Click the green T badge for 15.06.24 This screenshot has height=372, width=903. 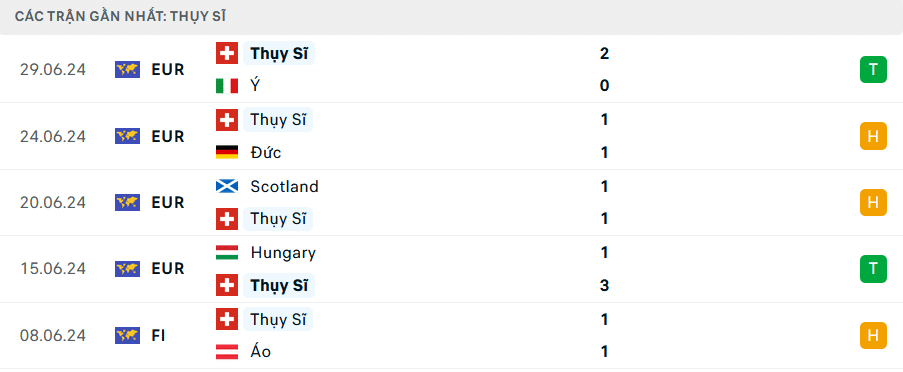pos(874,269)
